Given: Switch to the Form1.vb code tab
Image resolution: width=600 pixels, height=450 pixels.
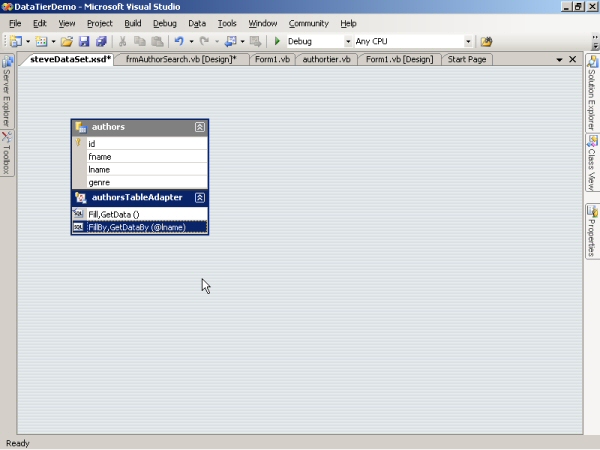Looking at the screenshot, I should (x=272, y=59).
